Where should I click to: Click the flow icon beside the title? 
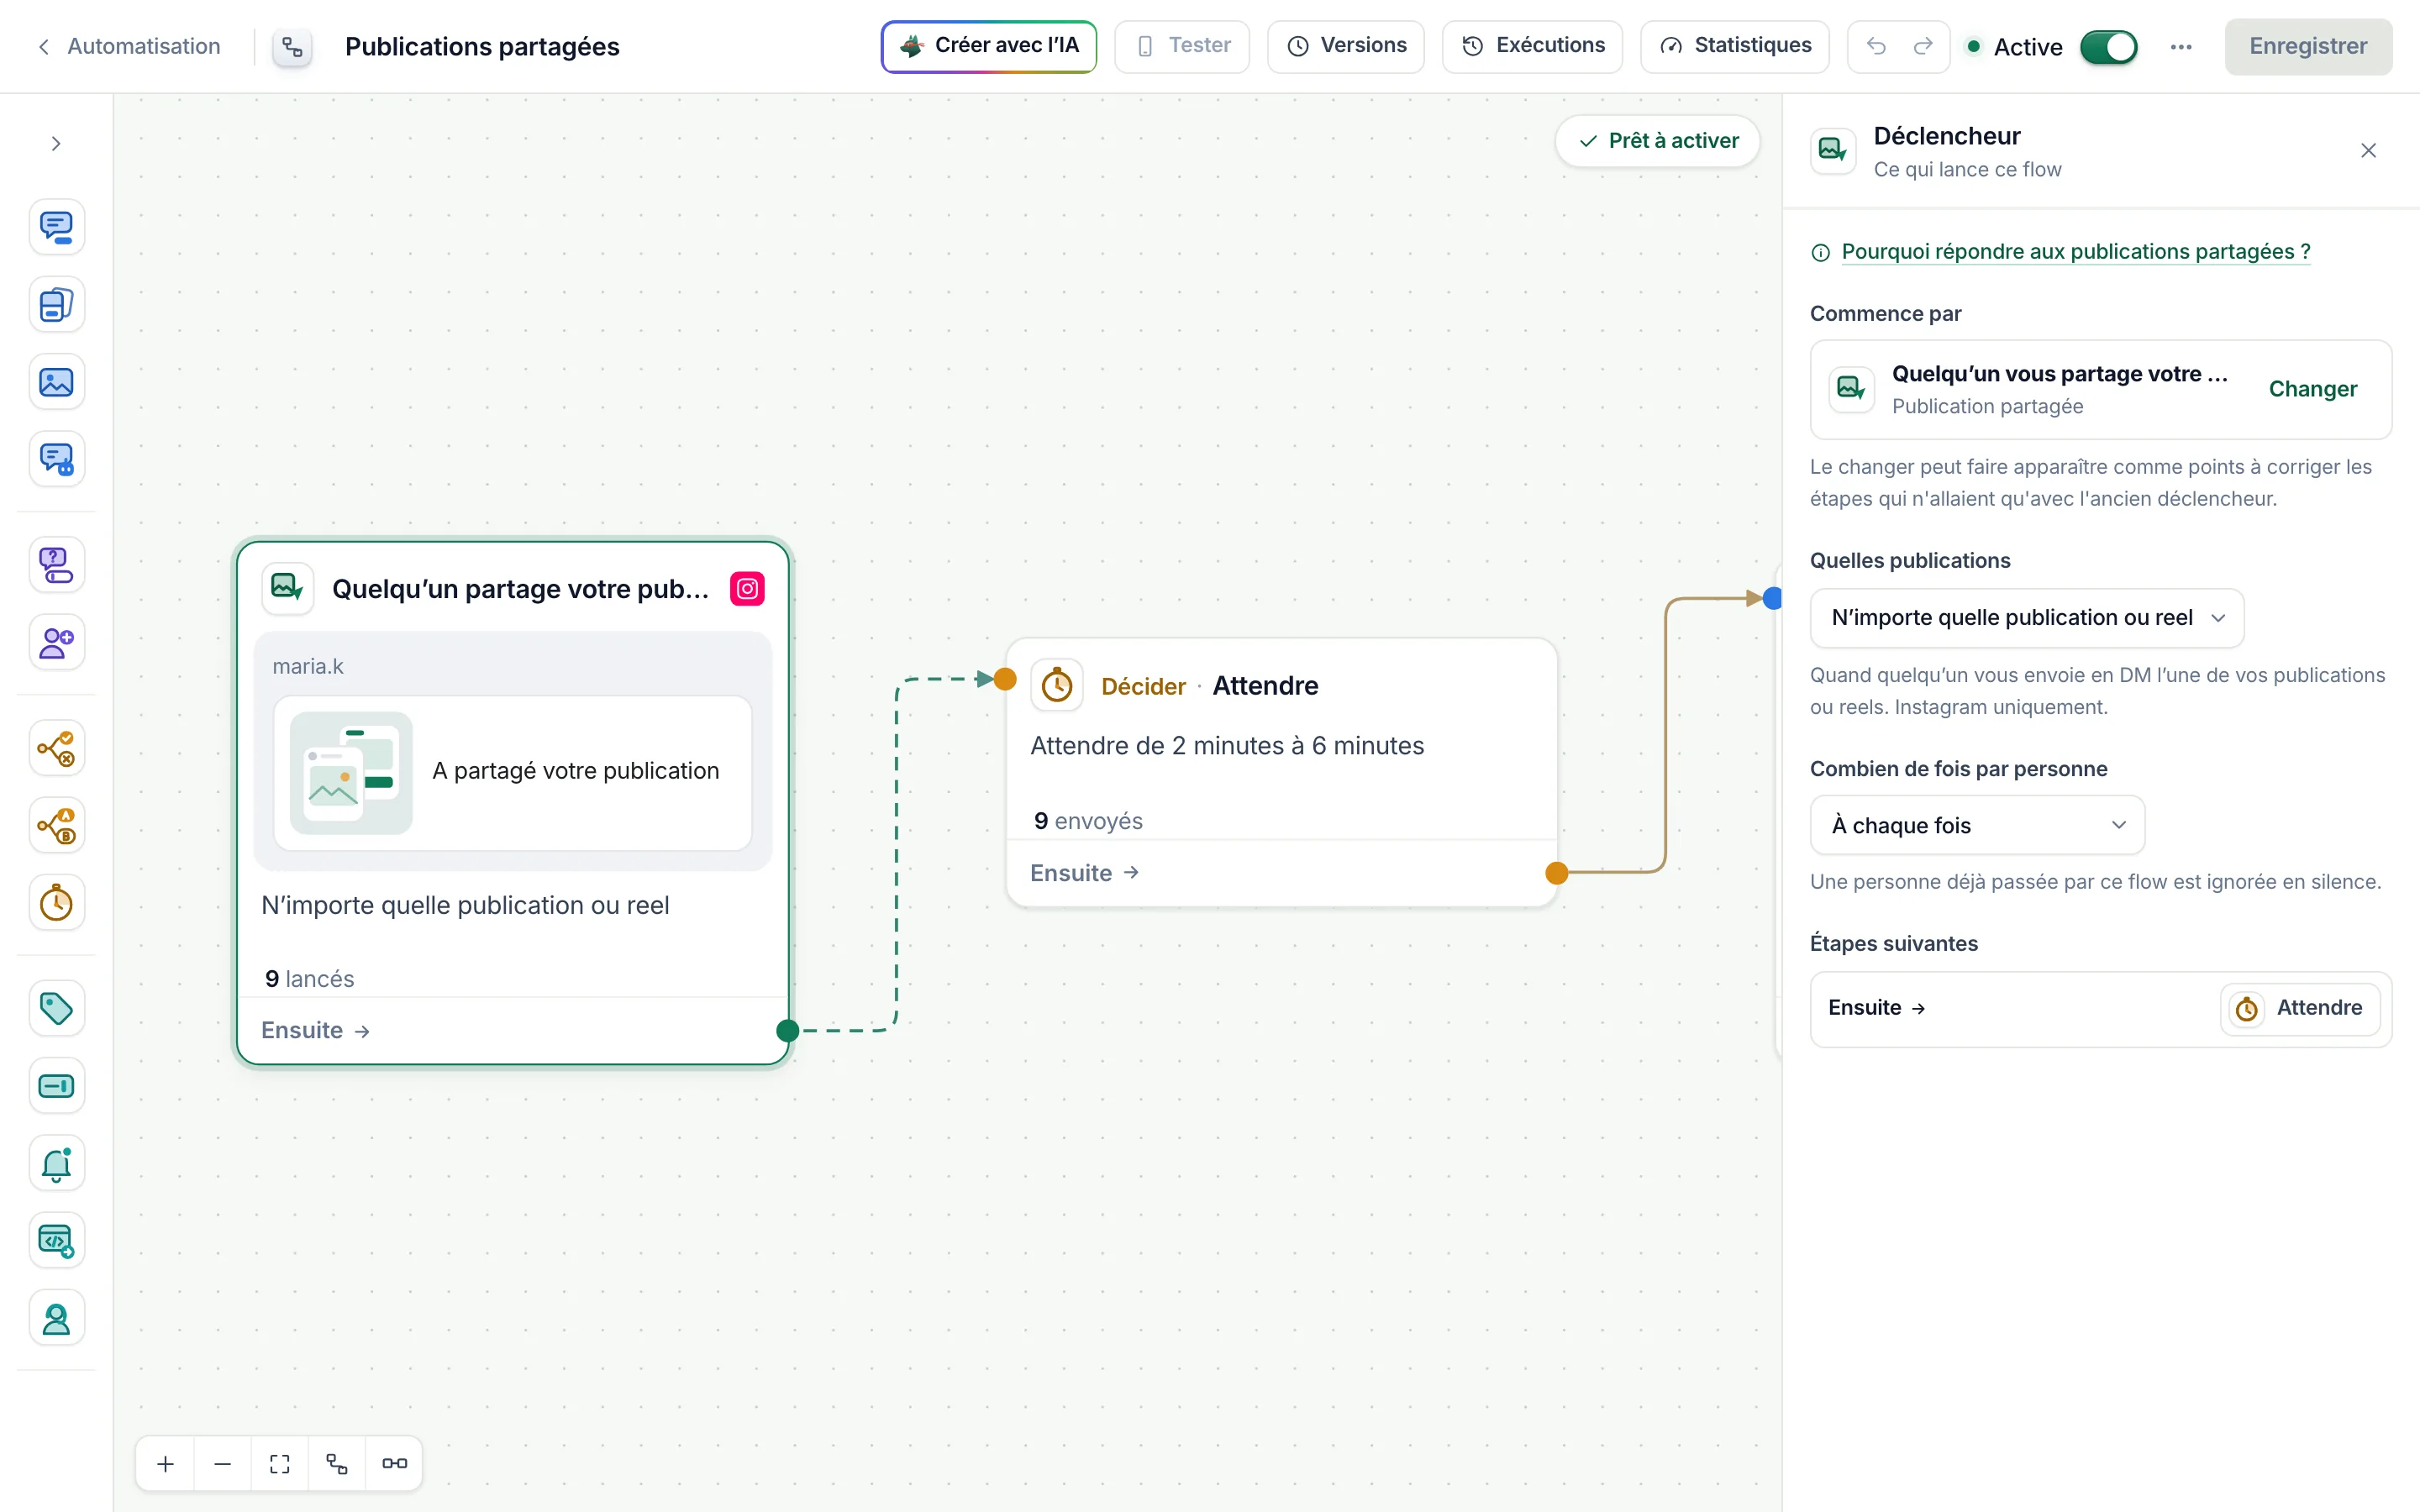tap(292, 47)
